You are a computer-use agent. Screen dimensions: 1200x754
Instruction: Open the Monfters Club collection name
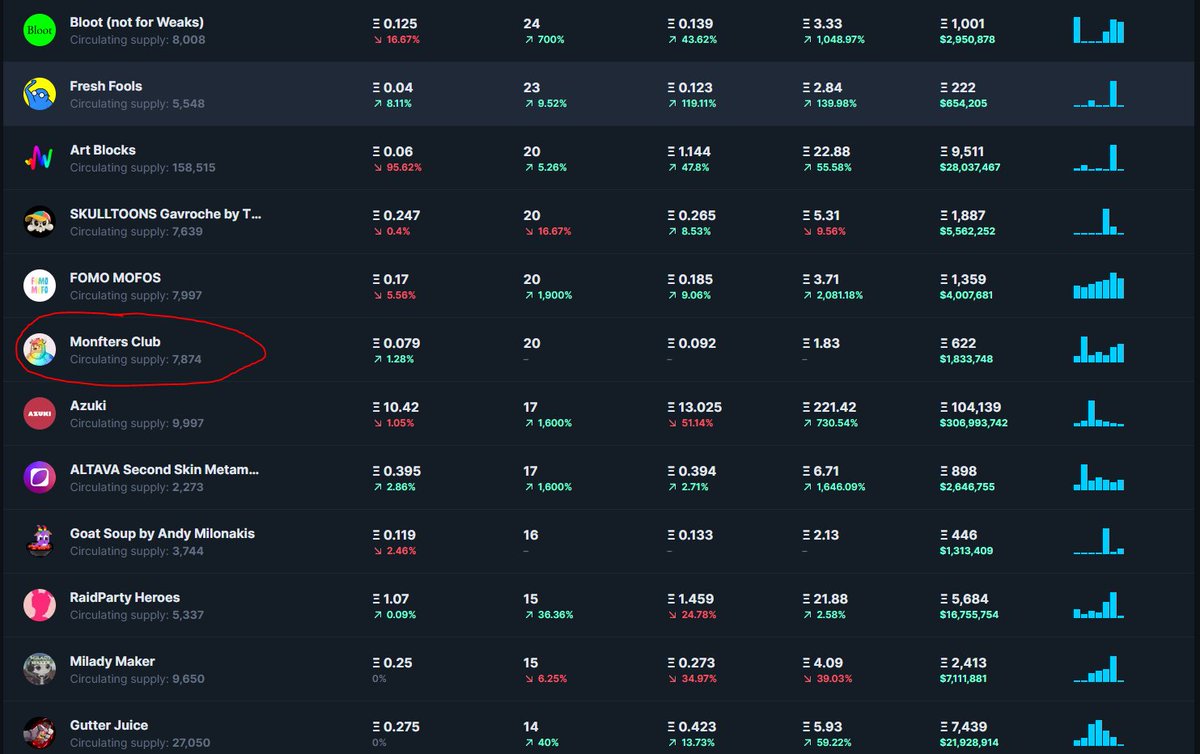click(x=115, y=342)
